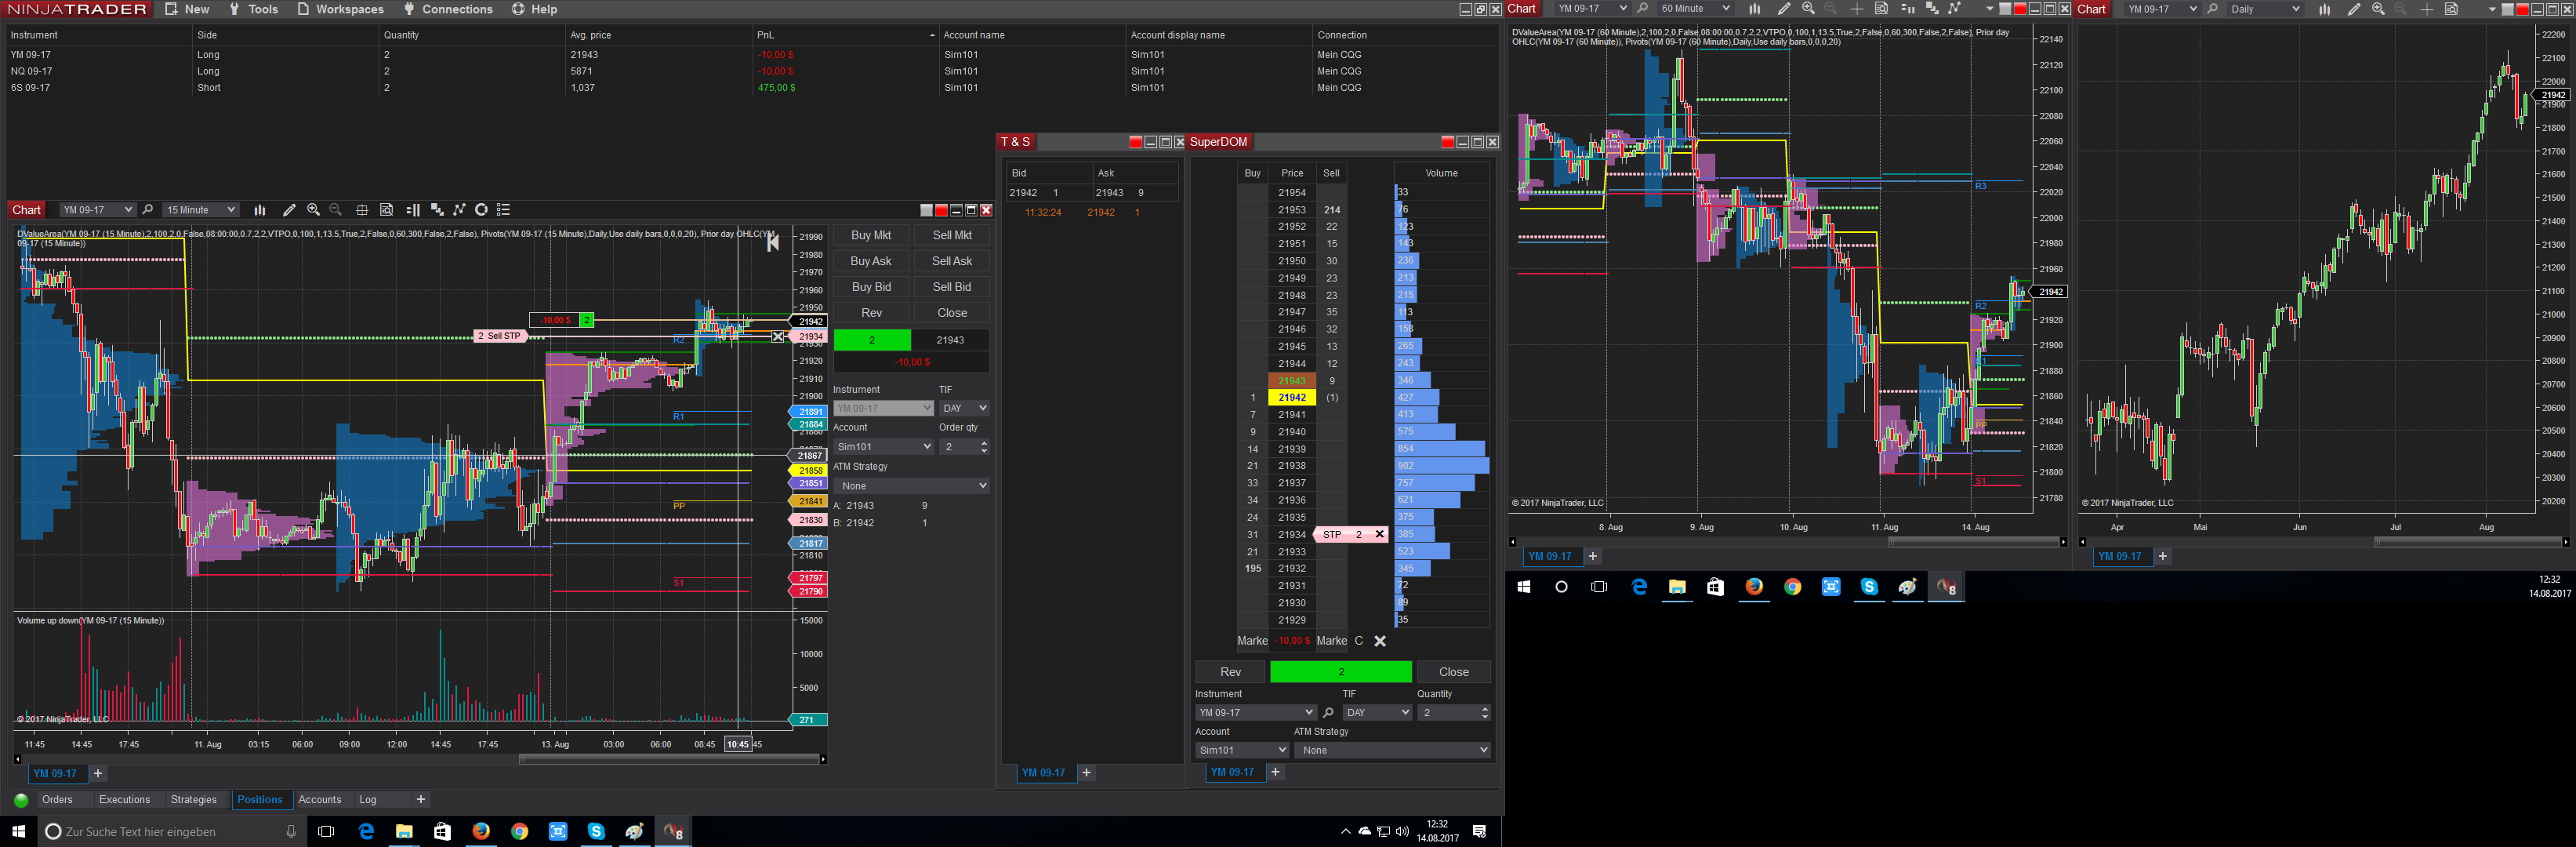The width and height of the screenshot is (2576, 847).
Task: Increase Order qty stepper in Chart Trader
Action: [x=984, y=443]
